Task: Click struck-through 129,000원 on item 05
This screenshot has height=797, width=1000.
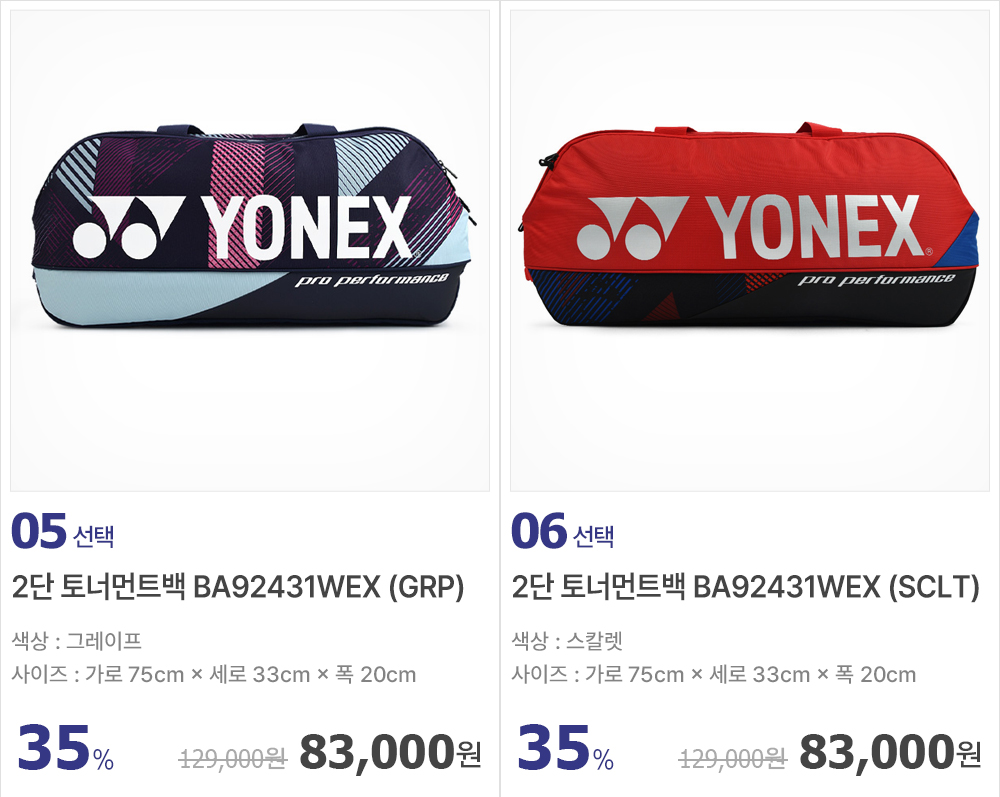Action: point(233,759)
